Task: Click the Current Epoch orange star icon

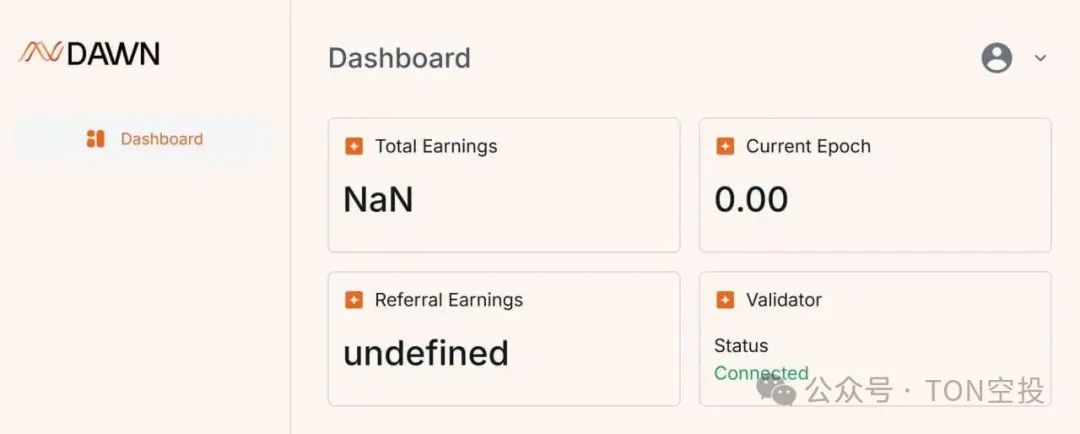Action: (x=725, y=146)
